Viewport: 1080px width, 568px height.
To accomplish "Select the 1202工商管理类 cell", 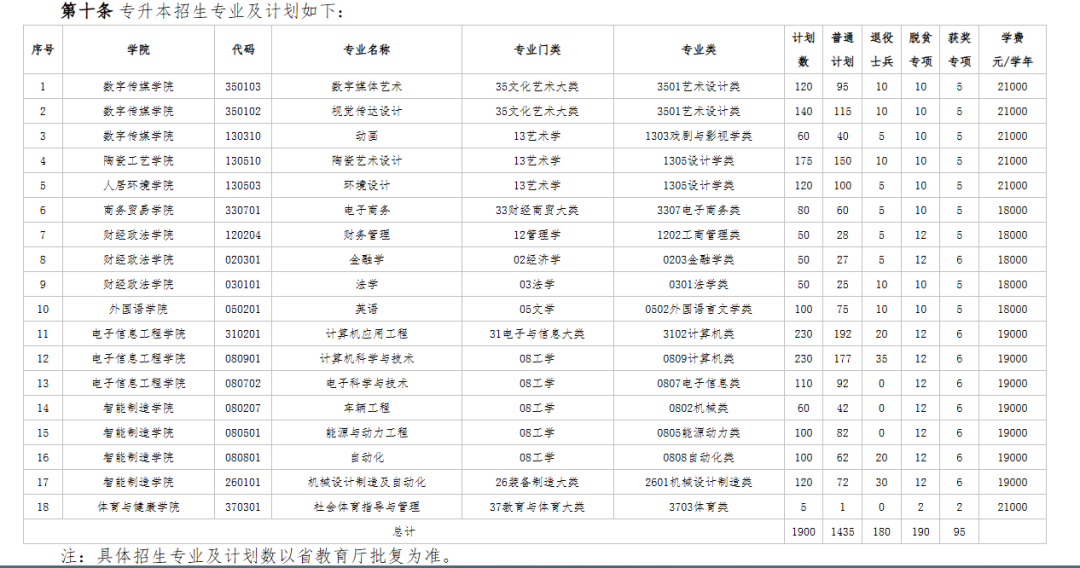I will 698,235.
